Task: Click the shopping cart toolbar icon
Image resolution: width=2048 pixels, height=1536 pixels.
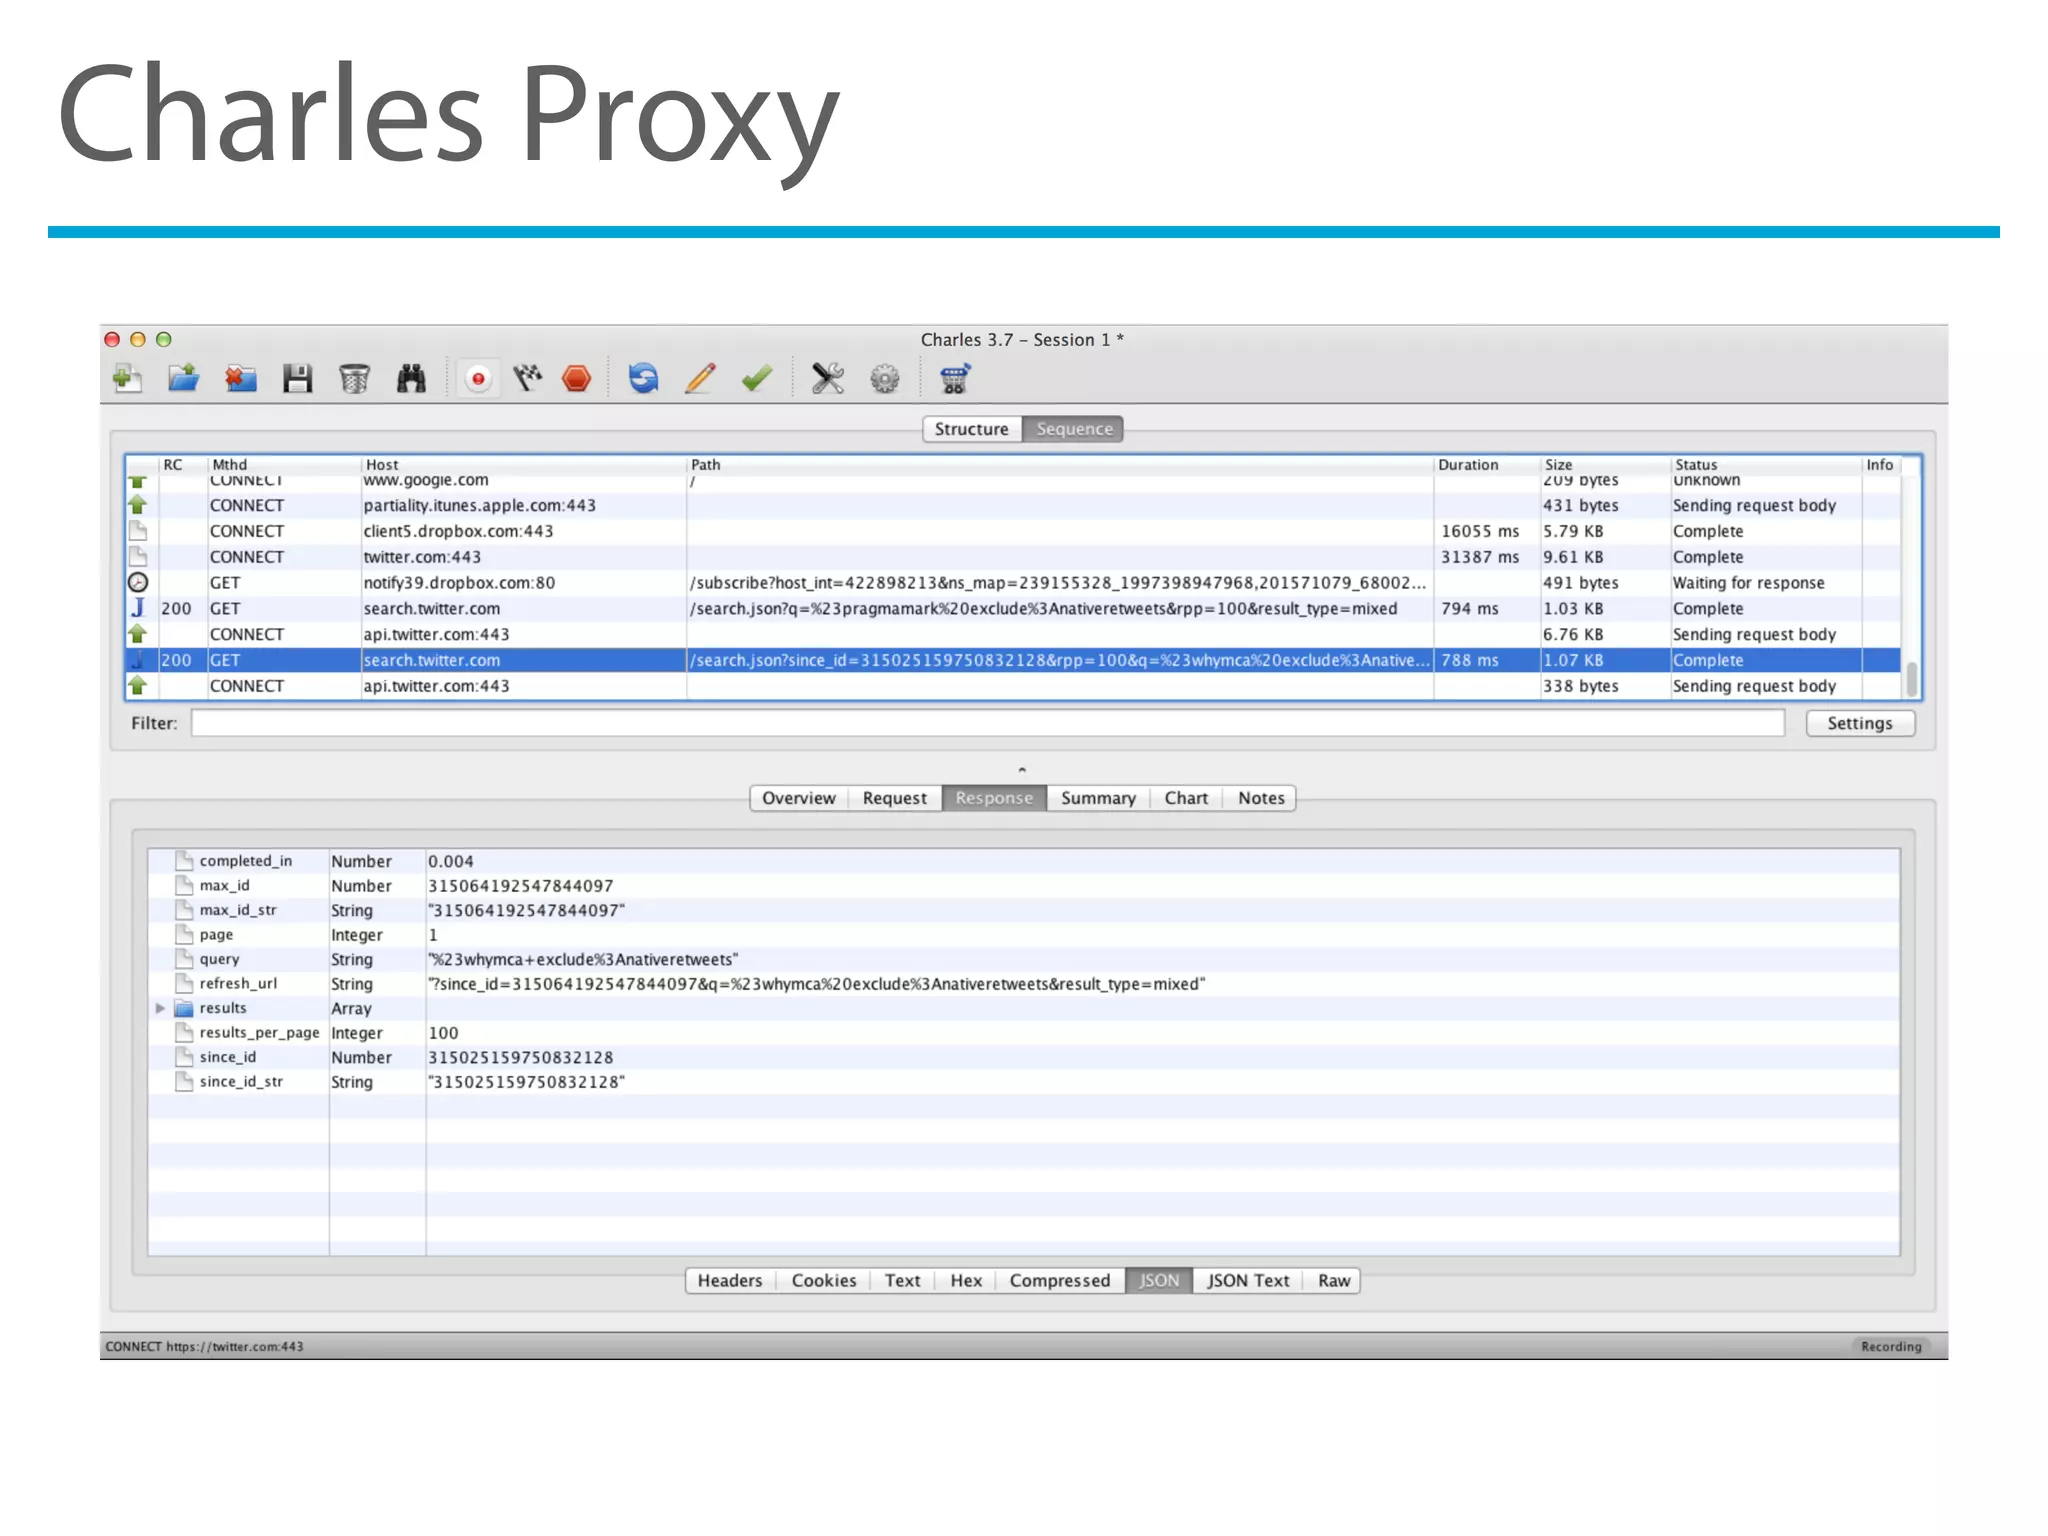Action: pyautogui.click(x=955, y=378)
